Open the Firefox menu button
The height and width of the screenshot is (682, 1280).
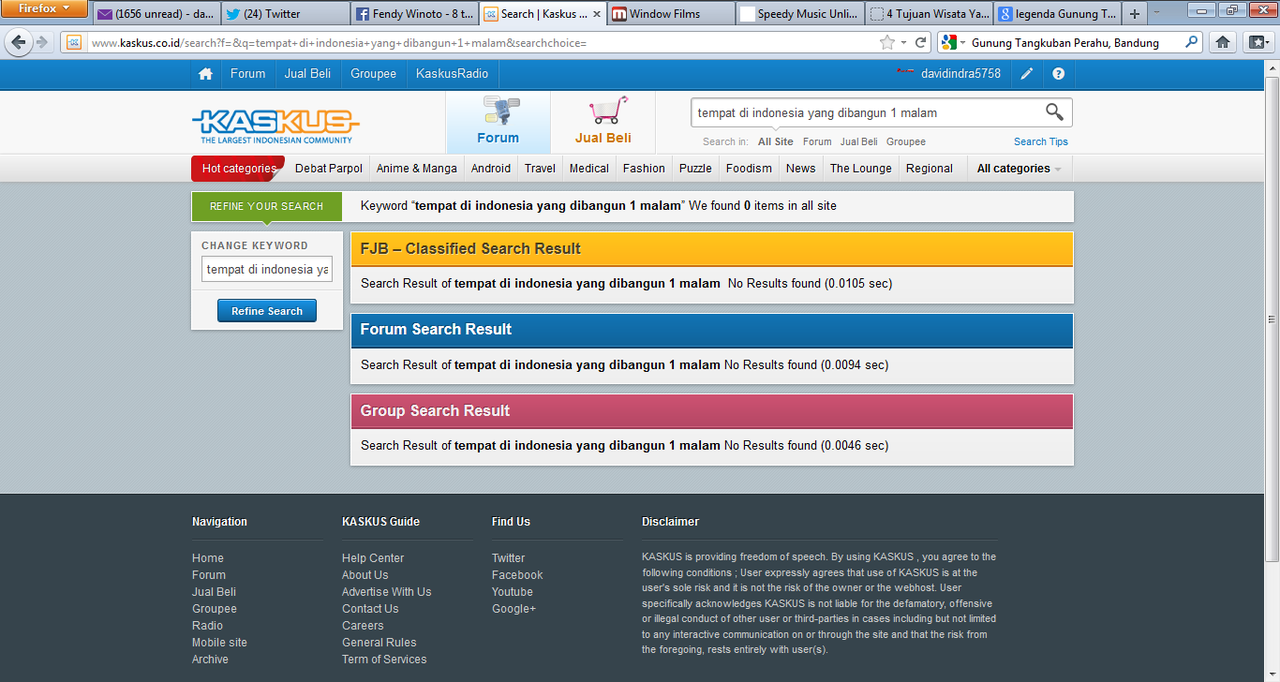[45, 9]
